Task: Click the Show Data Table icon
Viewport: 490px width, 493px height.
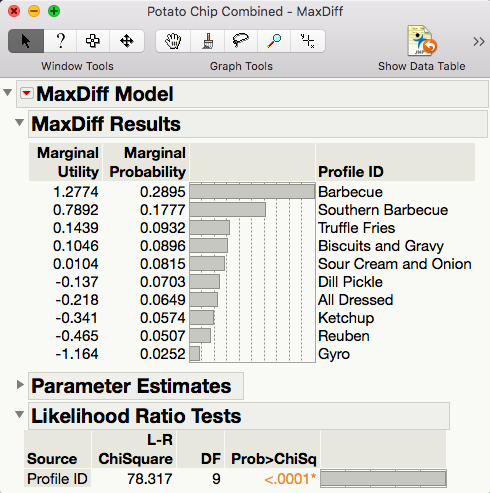Action: coord(421,41)
